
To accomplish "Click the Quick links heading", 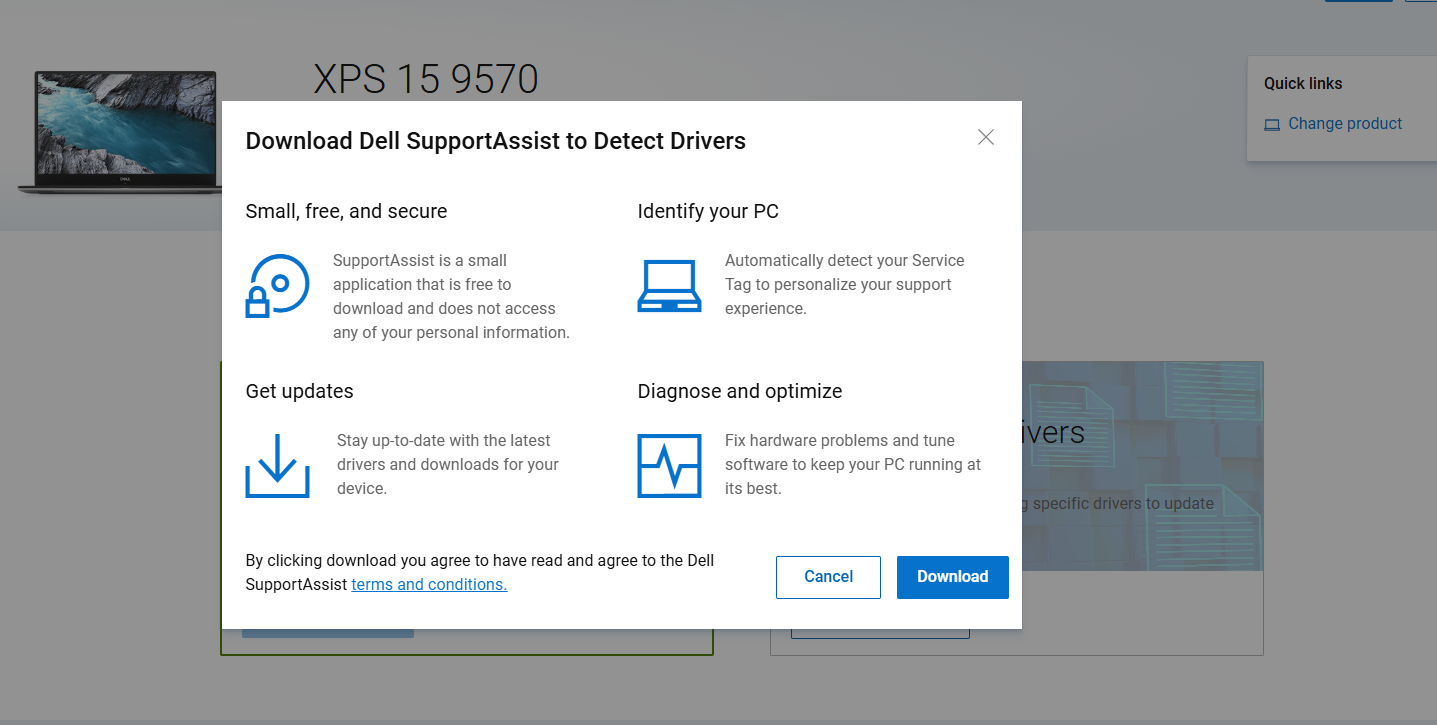I will coord(1302,84).
